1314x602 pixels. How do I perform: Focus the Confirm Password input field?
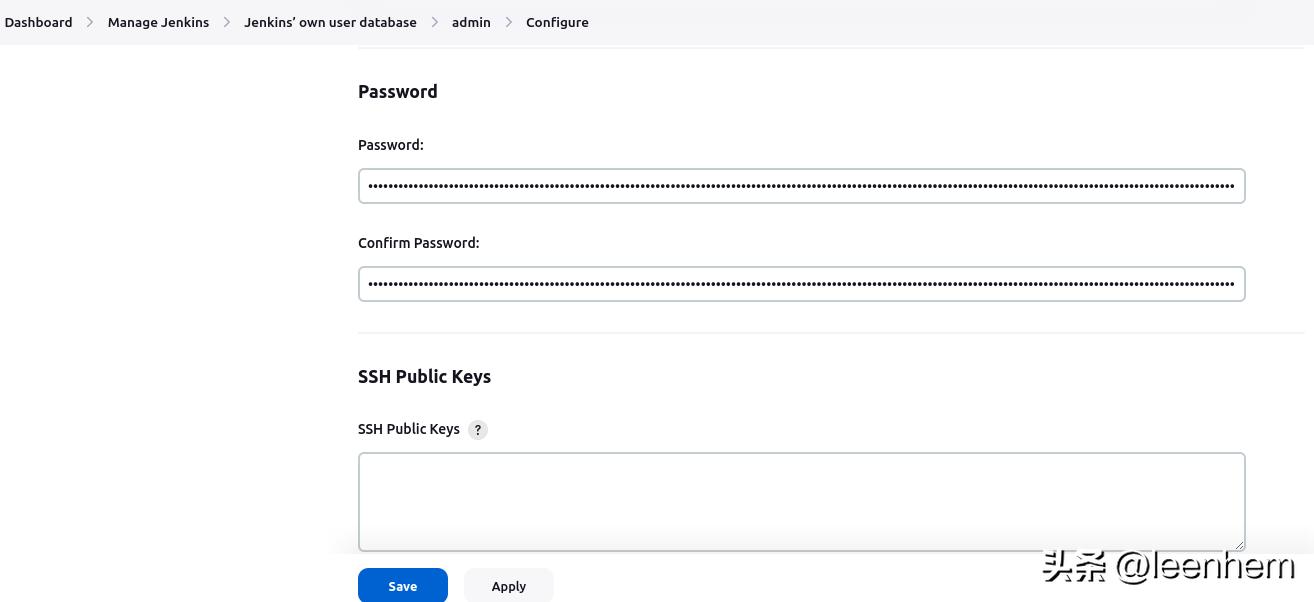pos(800,283)
